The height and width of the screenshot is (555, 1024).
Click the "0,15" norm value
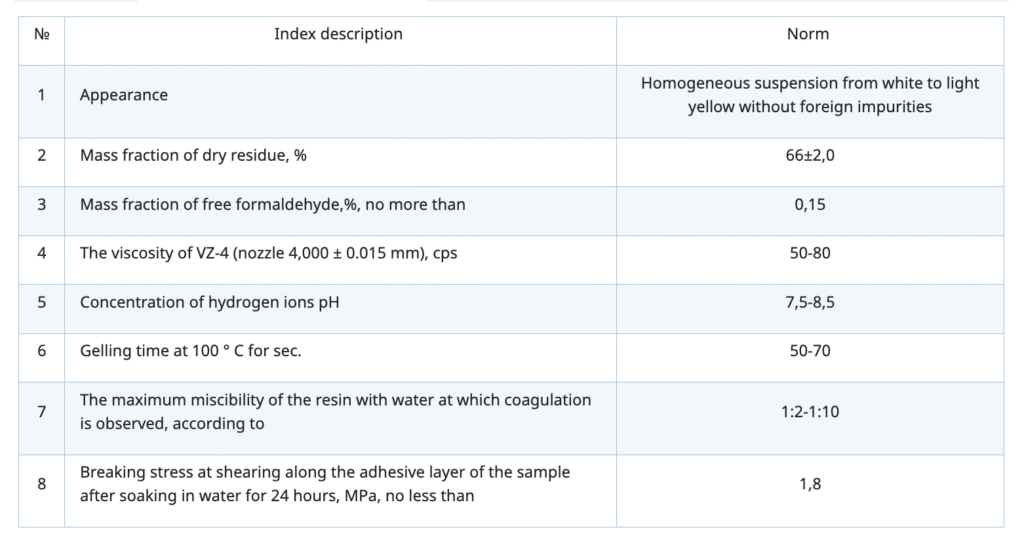tap(809, 204)
